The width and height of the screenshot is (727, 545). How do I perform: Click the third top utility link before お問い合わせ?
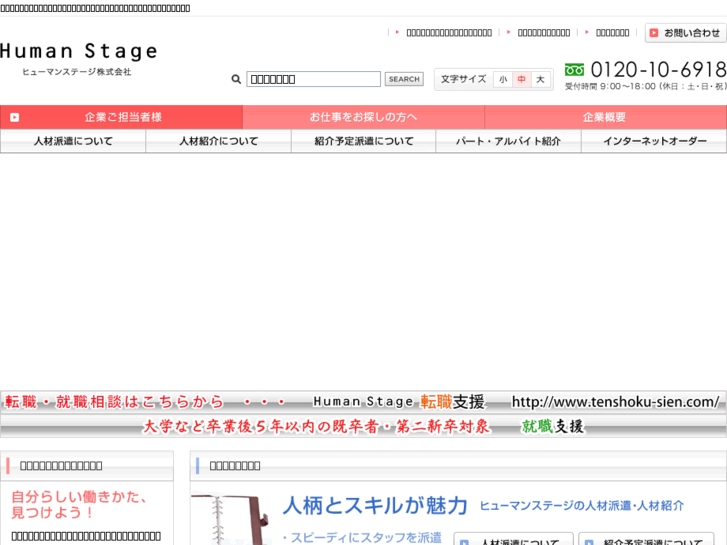pyautogui.click(x=612, y=33)
